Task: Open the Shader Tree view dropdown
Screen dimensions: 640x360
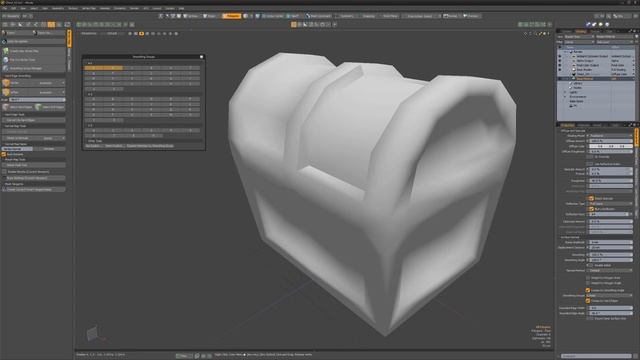Action: (x=579, y=37)
